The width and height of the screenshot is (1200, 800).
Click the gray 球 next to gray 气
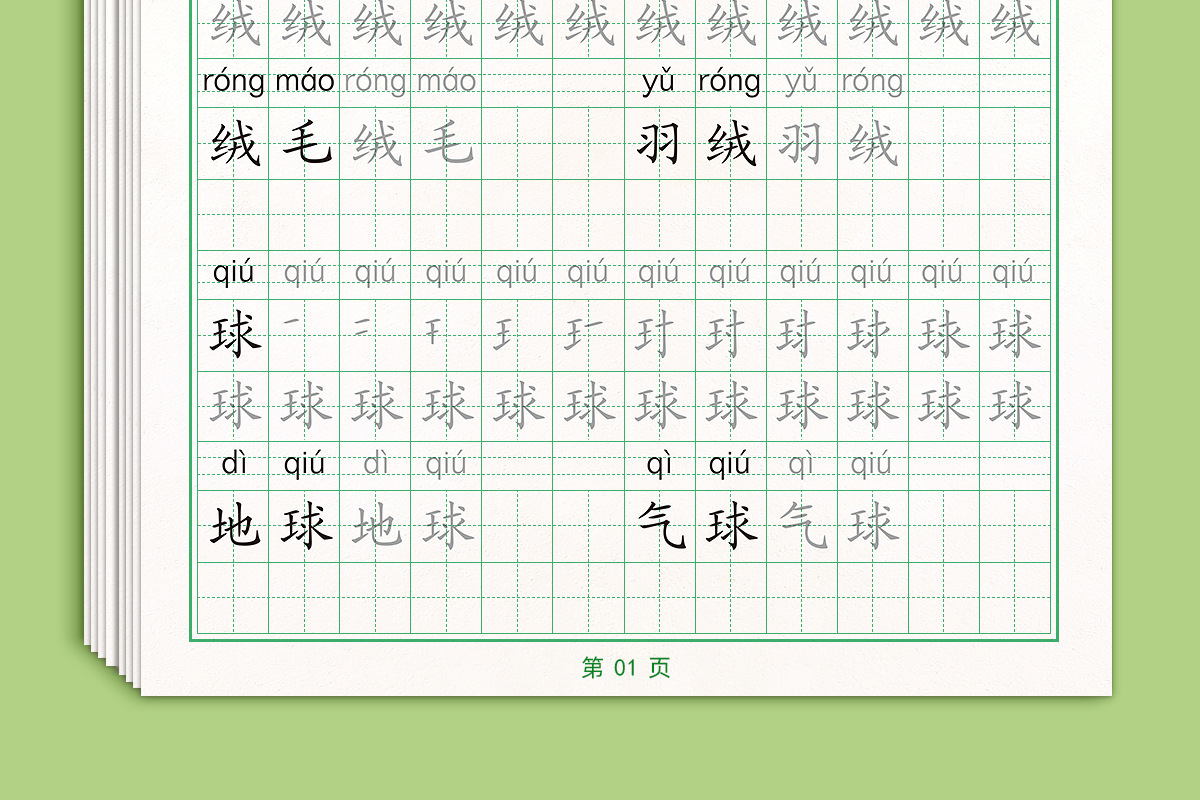873,526
